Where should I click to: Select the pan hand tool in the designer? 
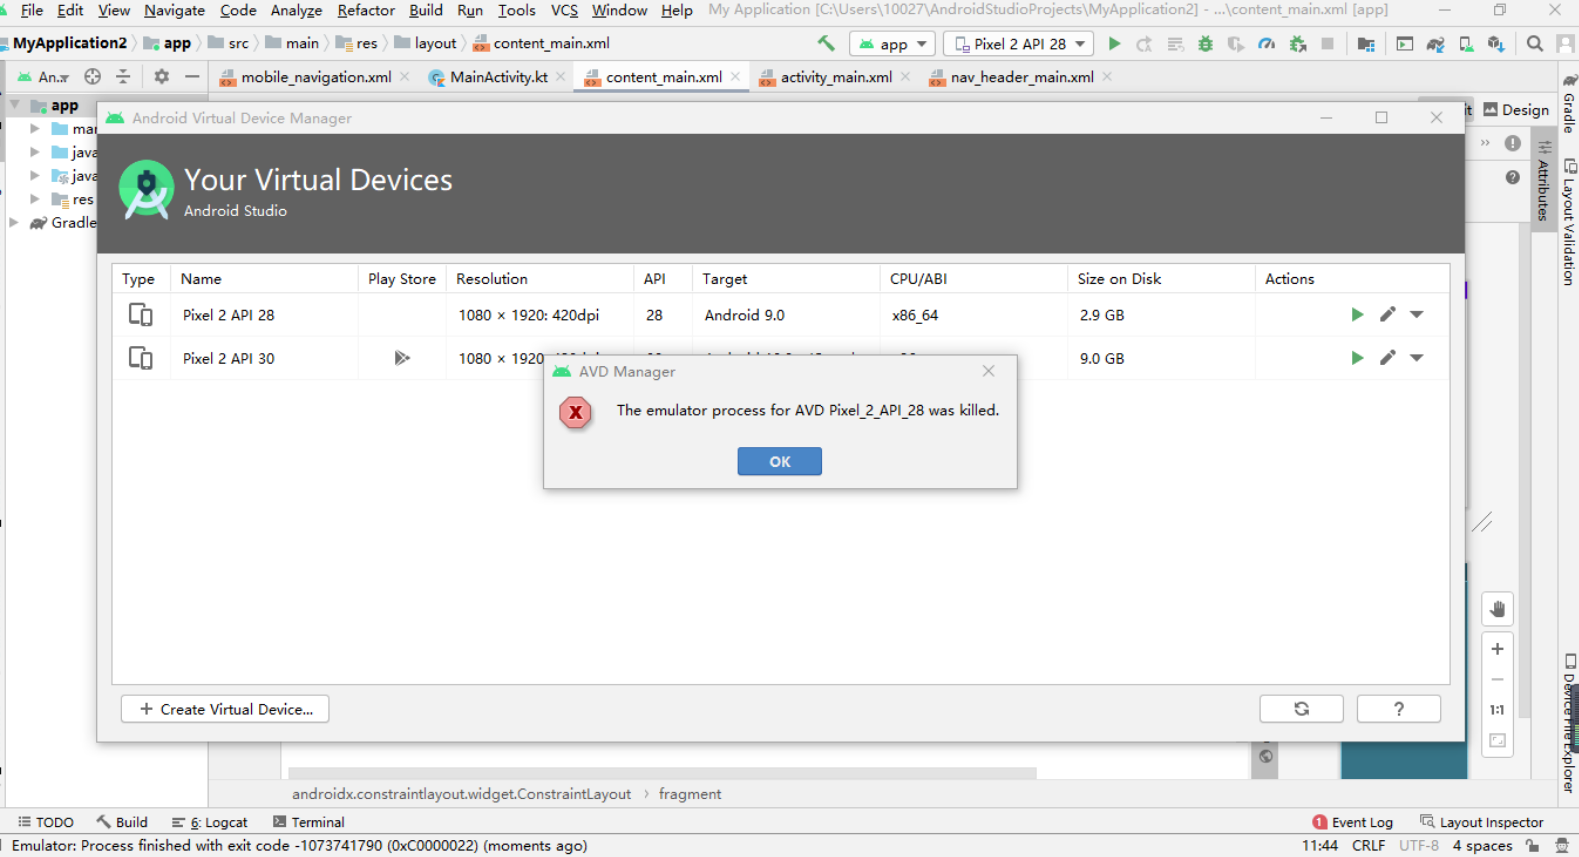click(1497, 609)
